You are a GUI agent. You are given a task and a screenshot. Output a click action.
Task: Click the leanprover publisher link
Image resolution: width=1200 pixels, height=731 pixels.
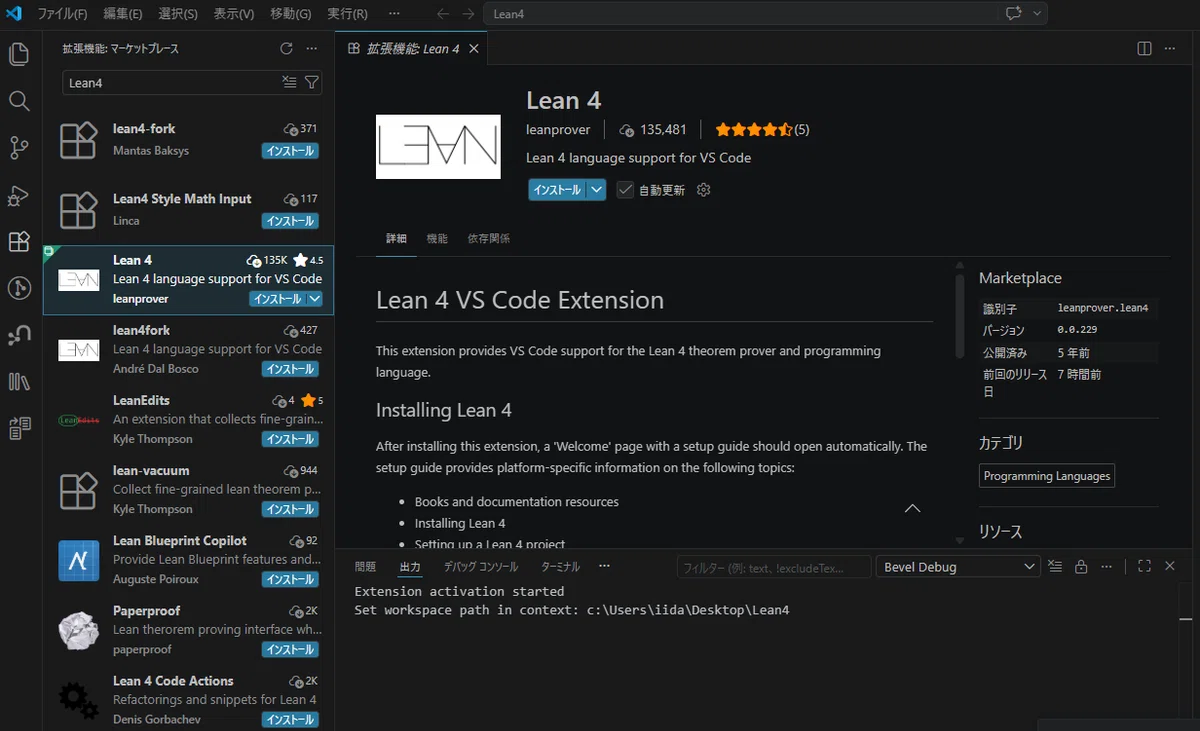click(x=558, y=130)
